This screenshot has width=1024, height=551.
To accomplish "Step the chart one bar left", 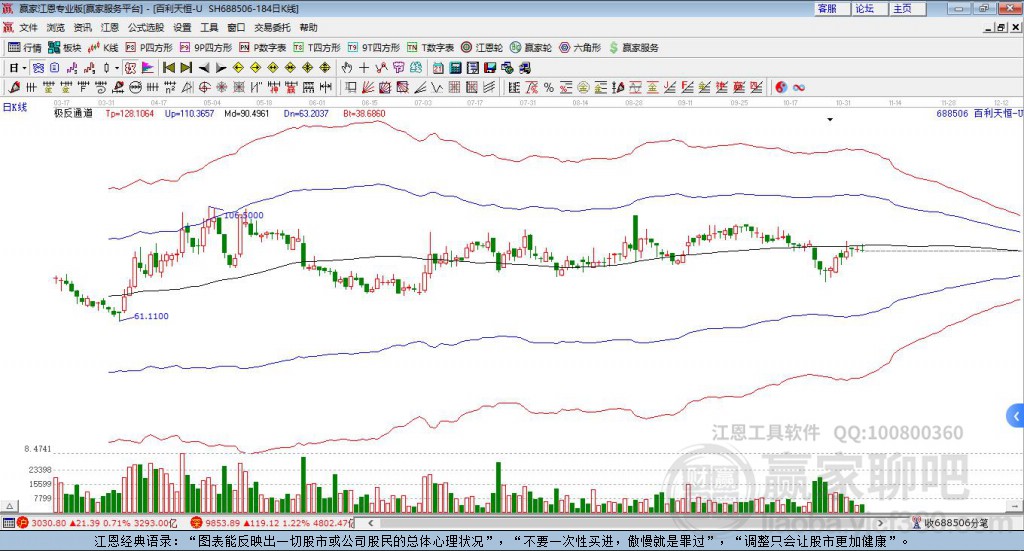I will [204, 68].
